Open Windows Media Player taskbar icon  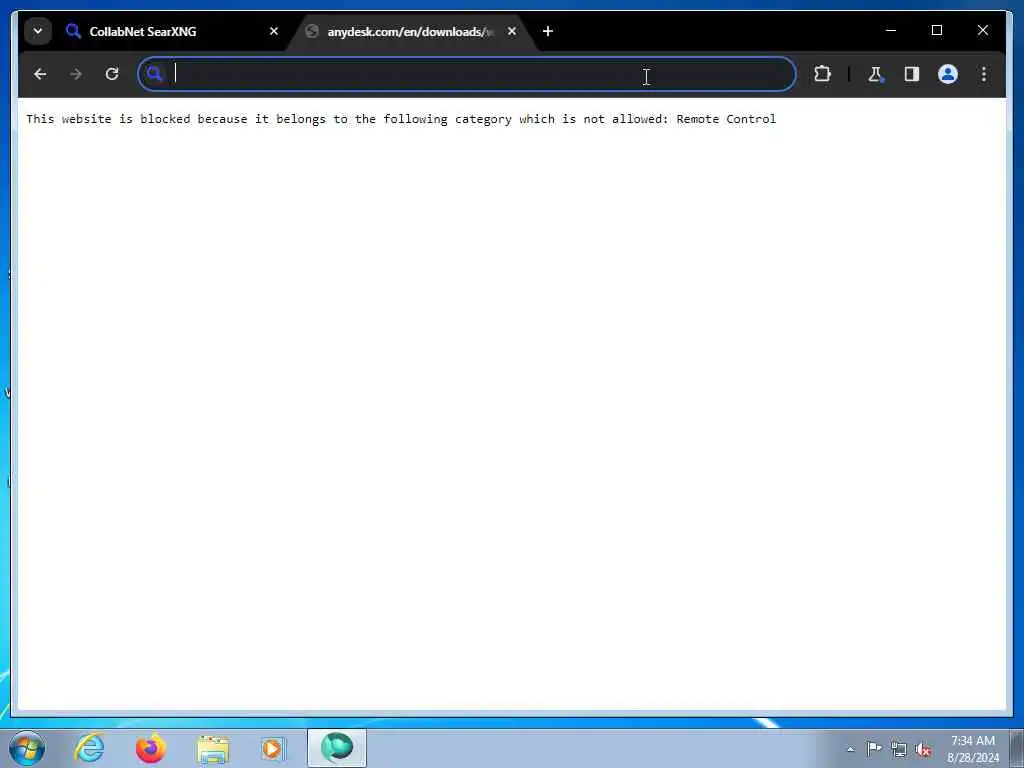pyautogui.click(x=273, y=748)
